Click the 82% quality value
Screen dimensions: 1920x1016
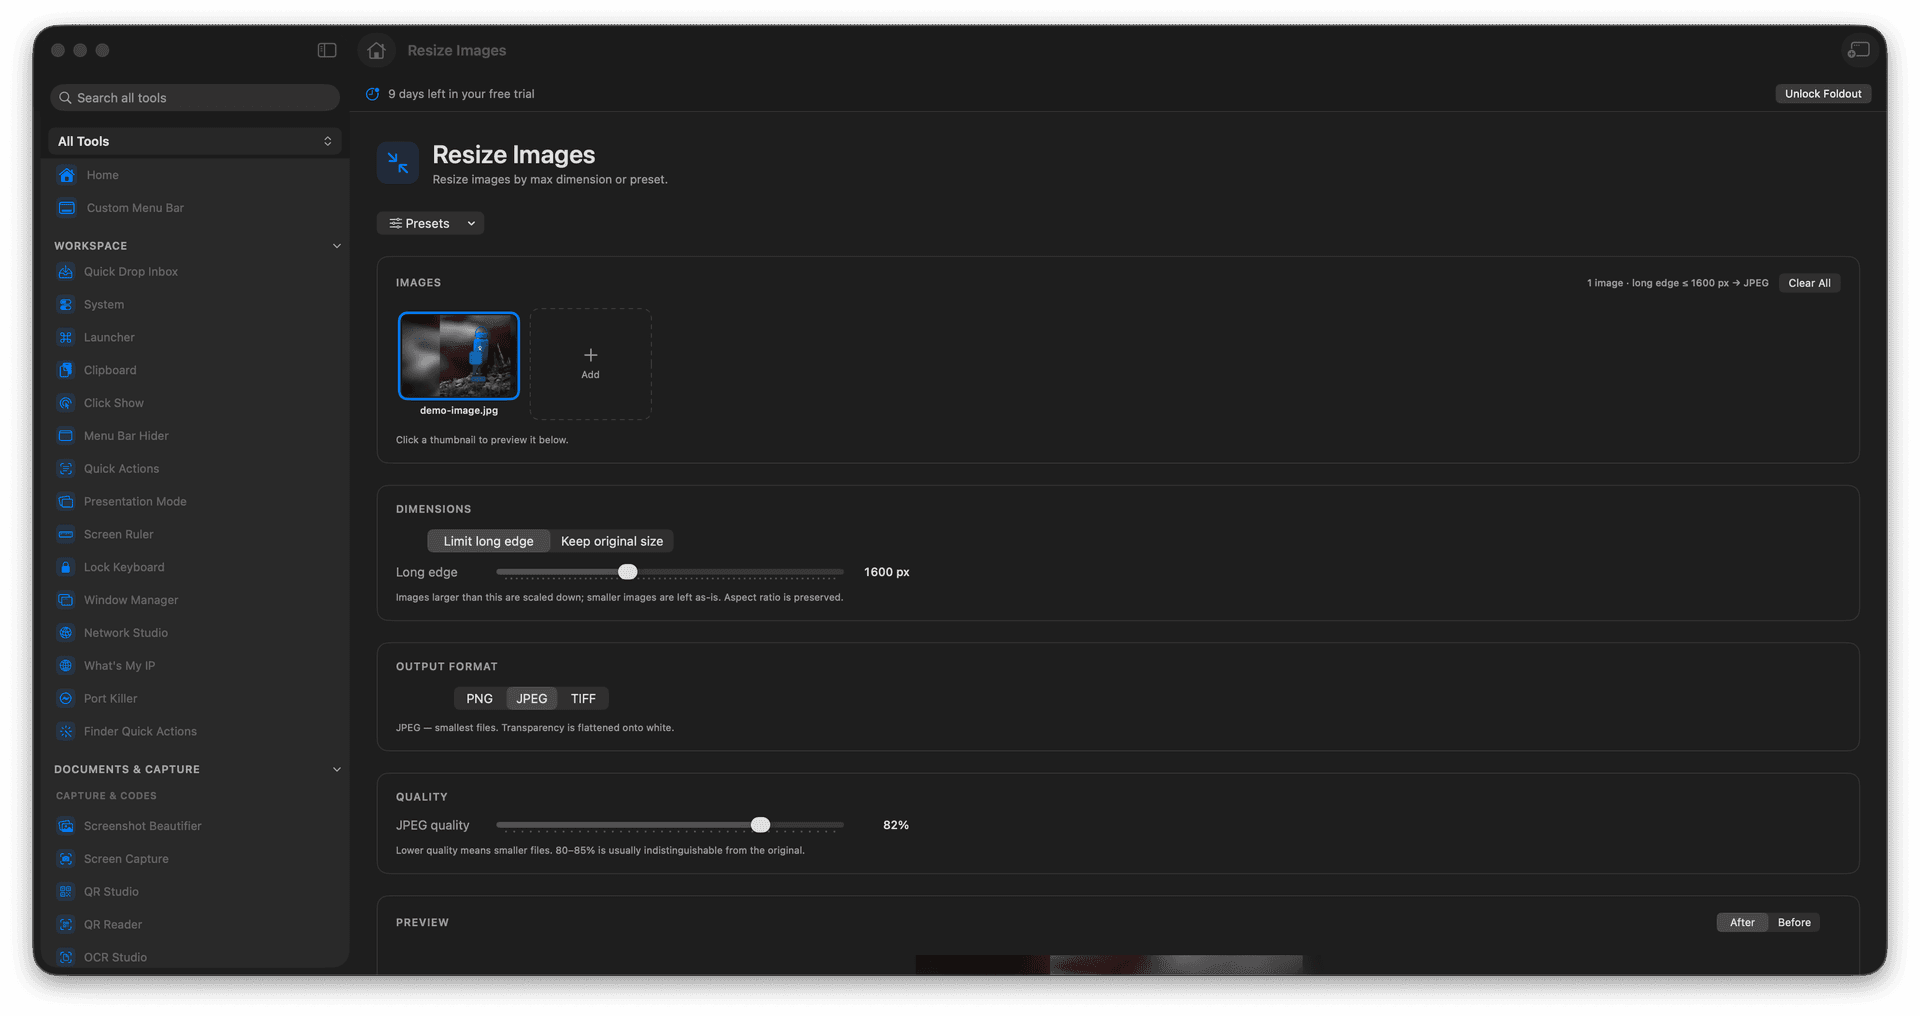click(896, 825)
